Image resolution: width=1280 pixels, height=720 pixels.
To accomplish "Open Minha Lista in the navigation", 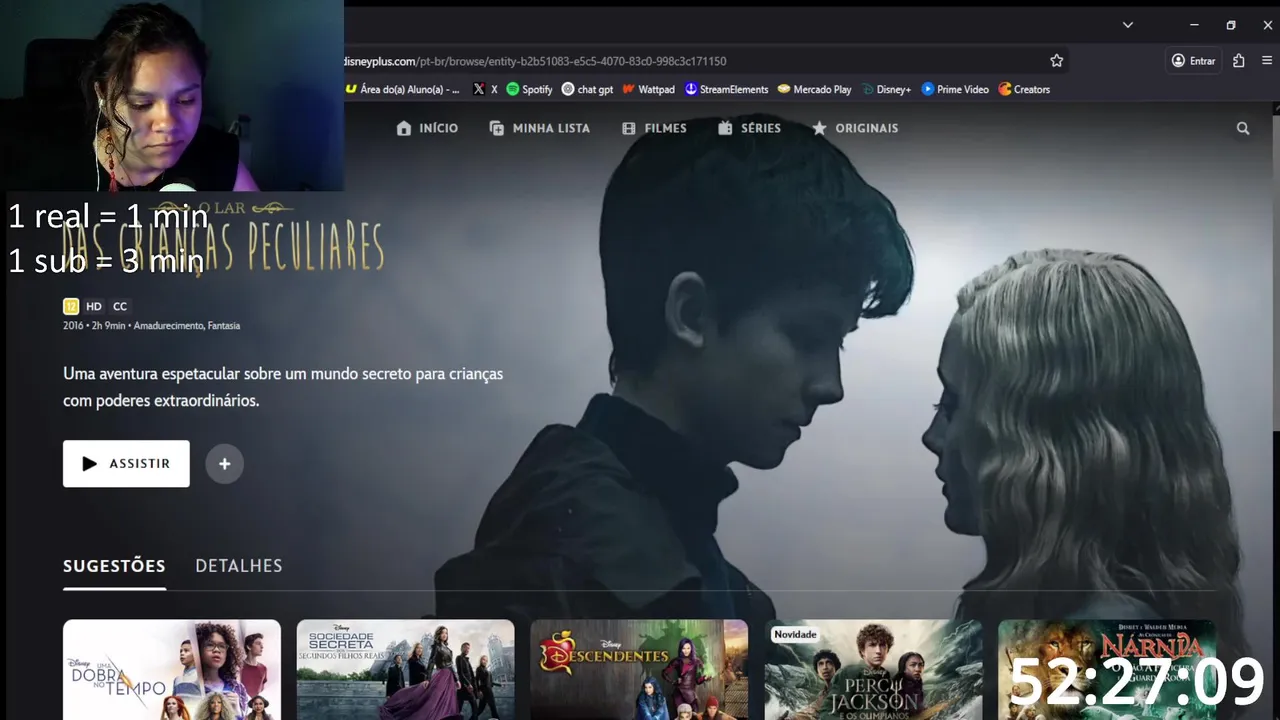I will [x=539, y=128].
